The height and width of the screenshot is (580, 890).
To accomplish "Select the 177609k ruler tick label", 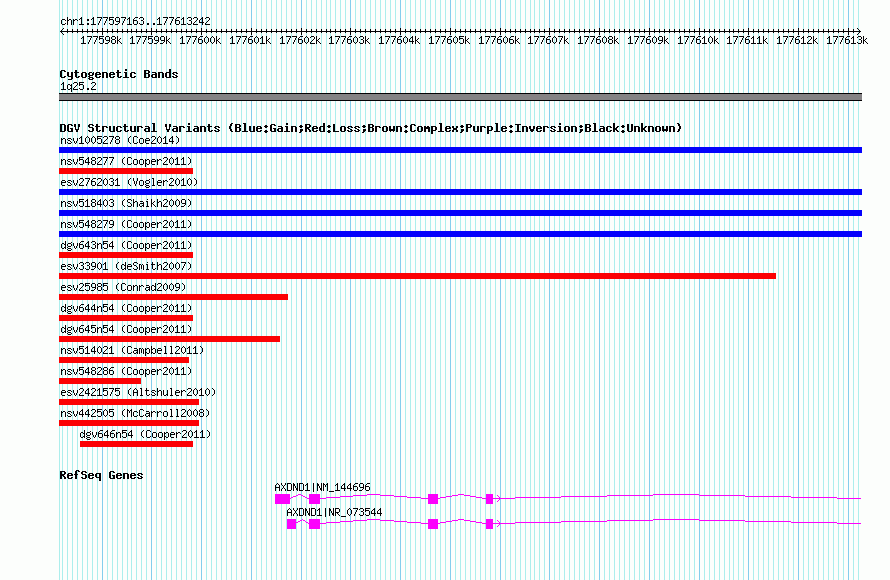I will pos(648,40).
